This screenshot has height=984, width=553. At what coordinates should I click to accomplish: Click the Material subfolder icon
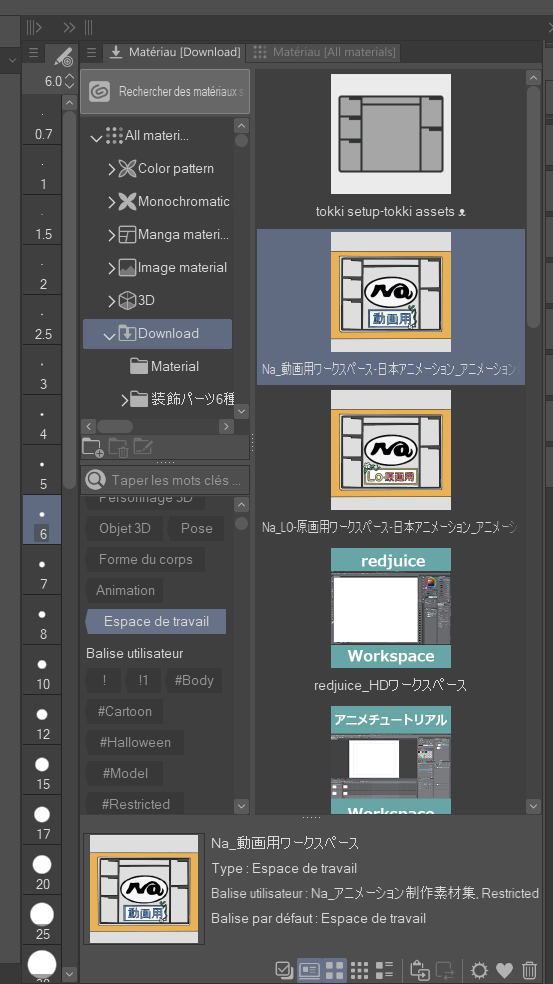(x=139, y=366)
